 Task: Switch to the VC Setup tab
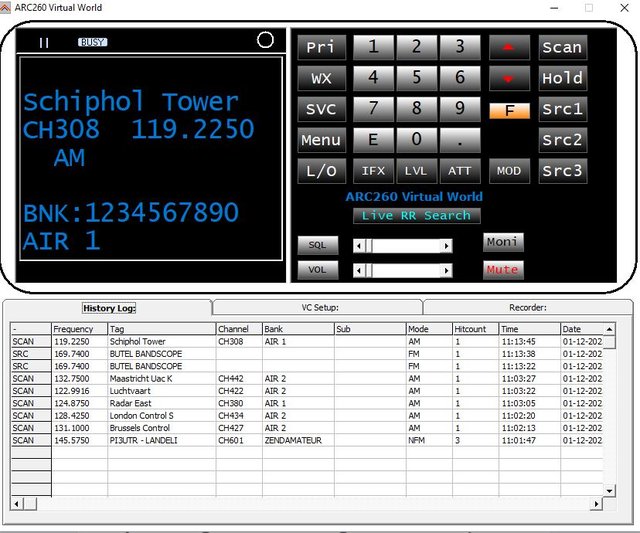coord(320,307)
